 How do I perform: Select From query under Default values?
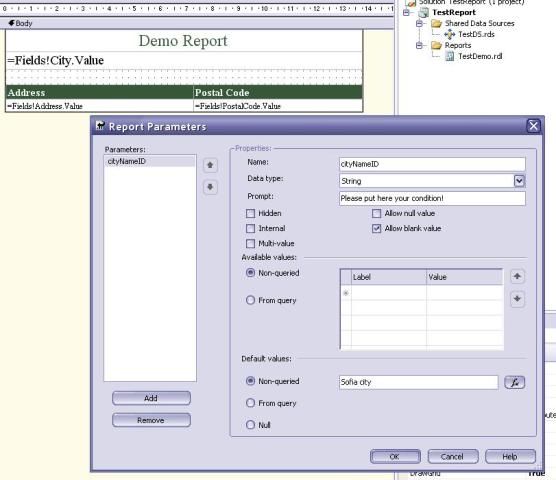tap(250, 403)
